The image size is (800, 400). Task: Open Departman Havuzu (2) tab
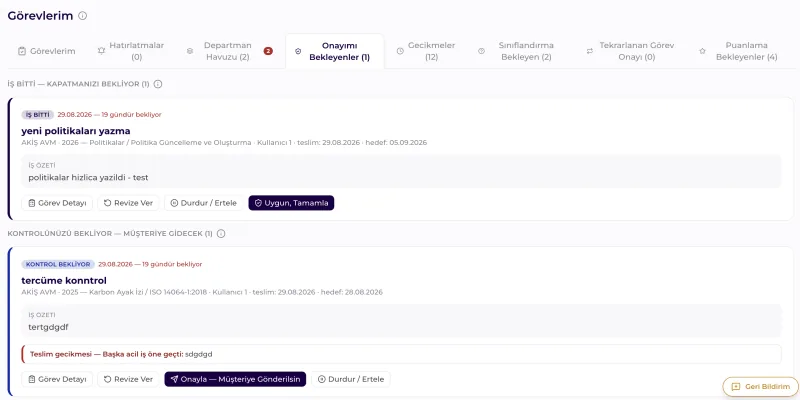tap(229, 51)
